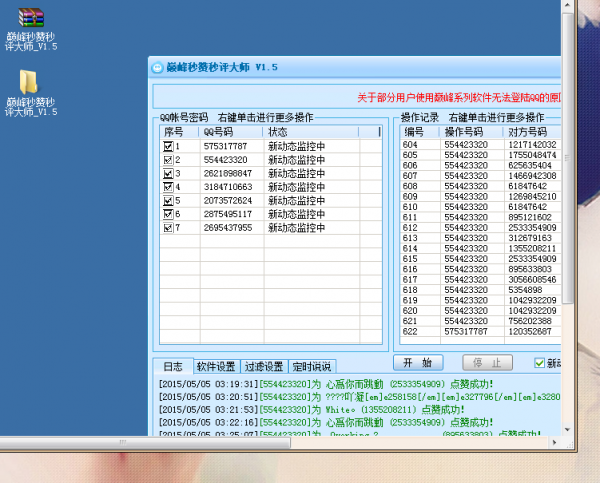This screenshot has height=483, width=600.
Task: Uncheck account row 6 (2875495117)
Action: [x=168, y=214]
